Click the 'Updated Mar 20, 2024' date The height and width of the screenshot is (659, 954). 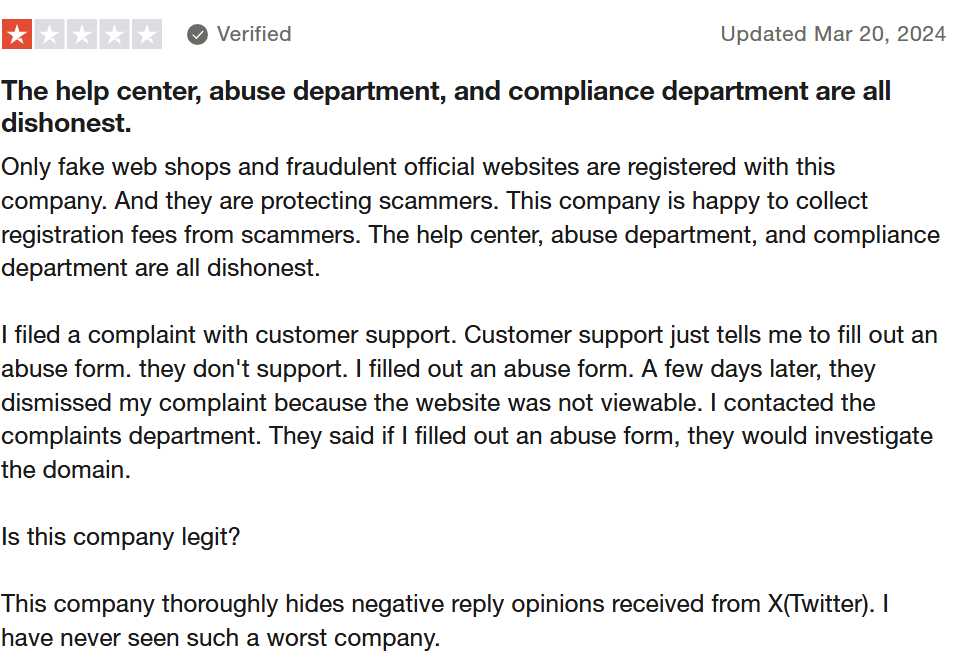pos(832,35)
